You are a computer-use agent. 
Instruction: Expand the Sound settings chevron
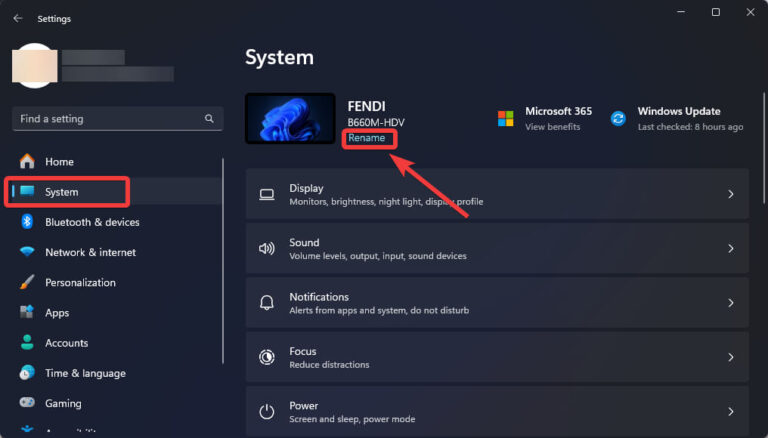(x=731, y=249)
